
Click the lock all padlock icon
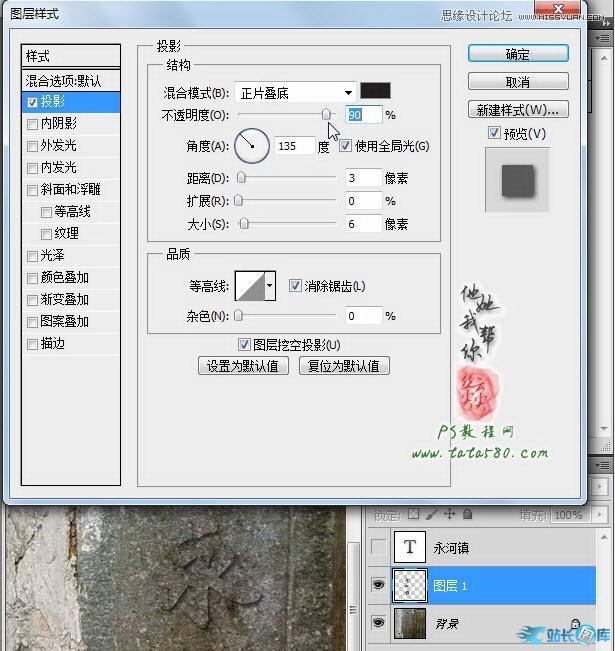click(467, 515)
